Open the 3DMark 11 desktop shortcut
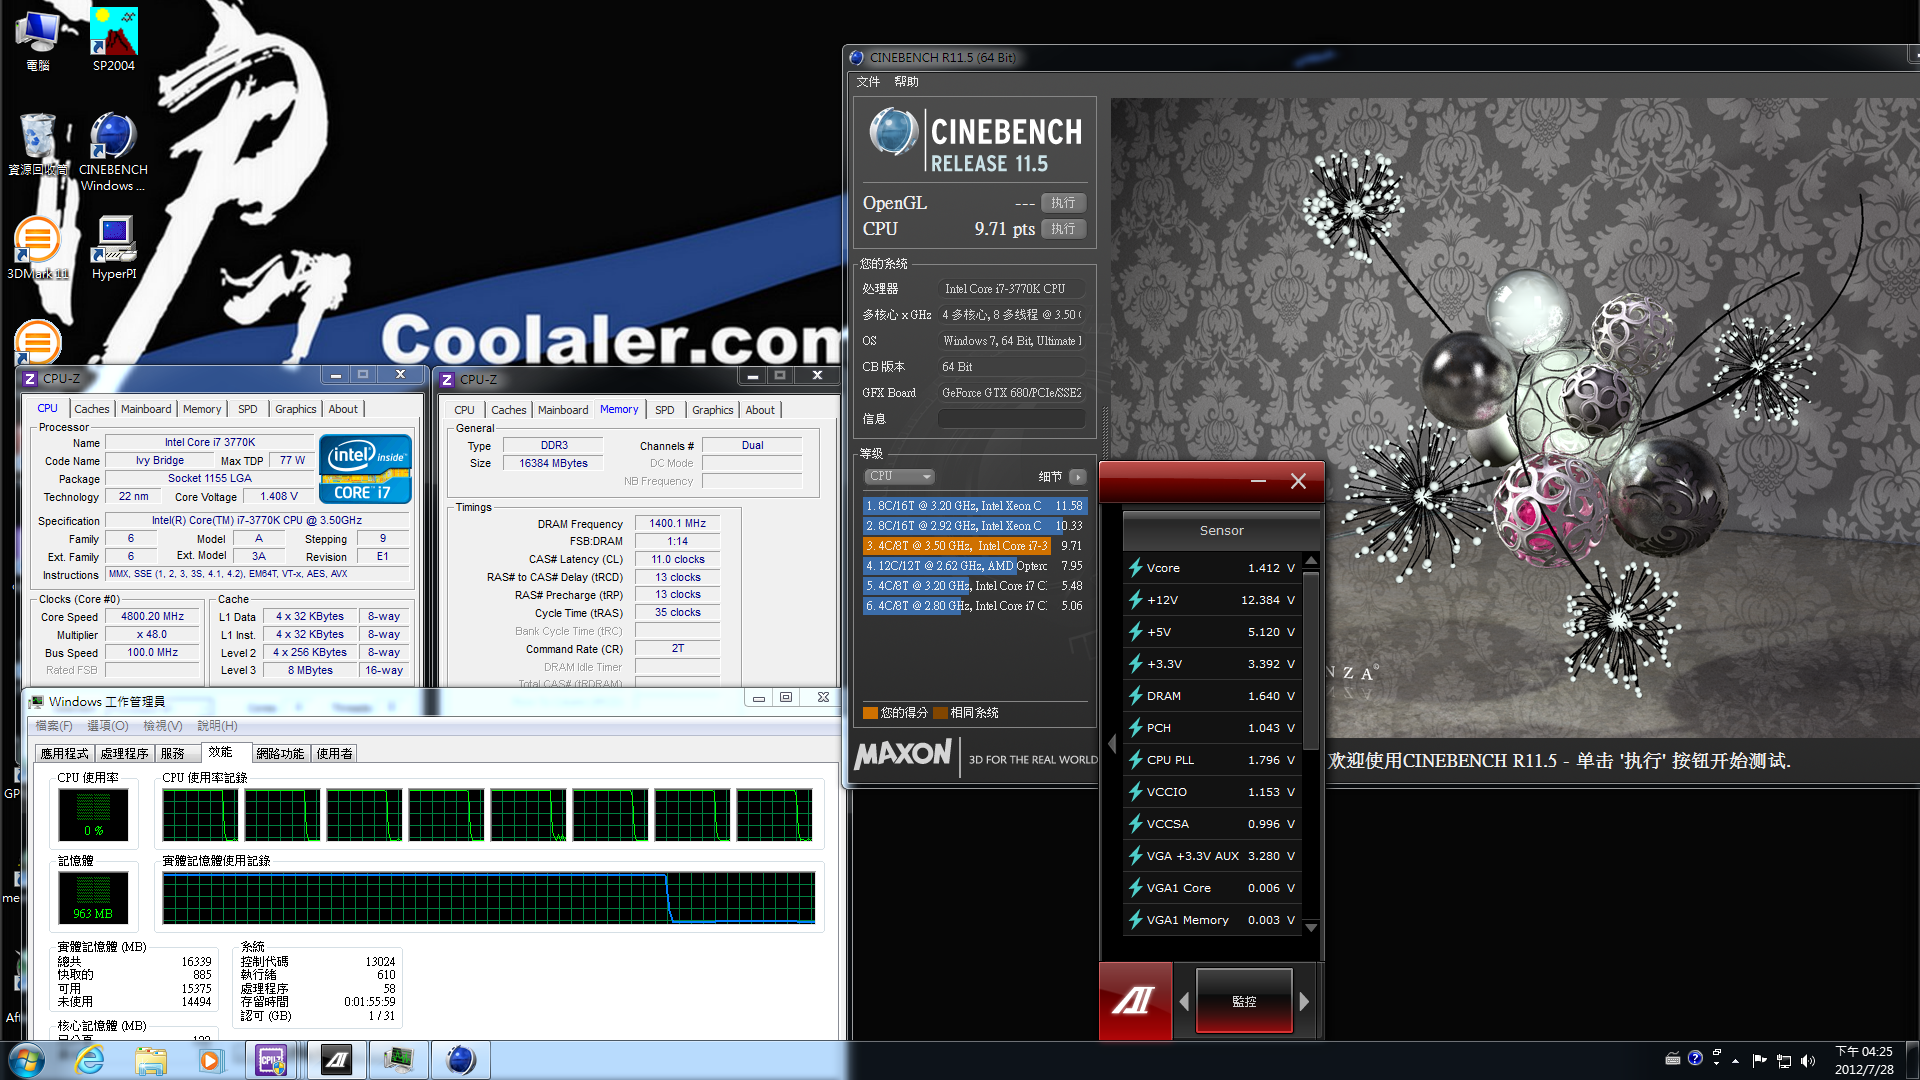Screen dimensions: 1920x1080 coord(38,248)
